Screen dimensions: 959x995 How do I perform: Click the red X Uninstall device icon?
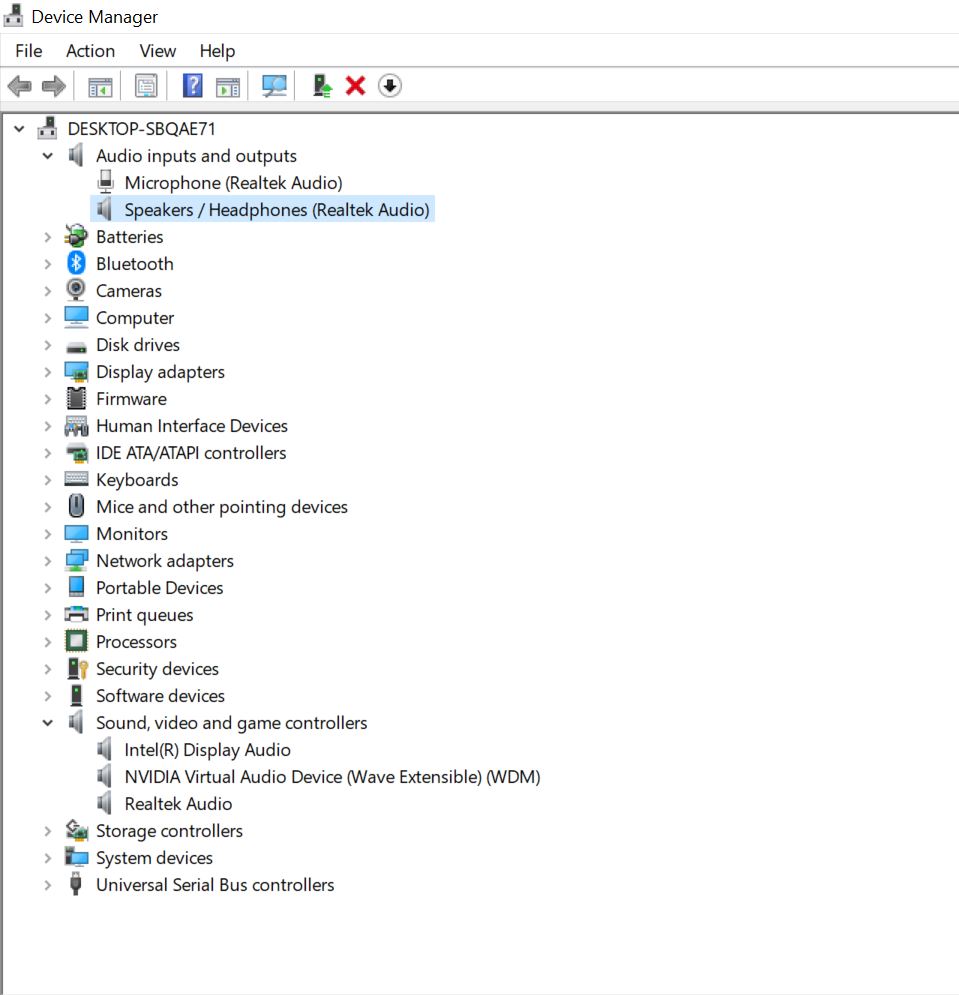[355, 86]
